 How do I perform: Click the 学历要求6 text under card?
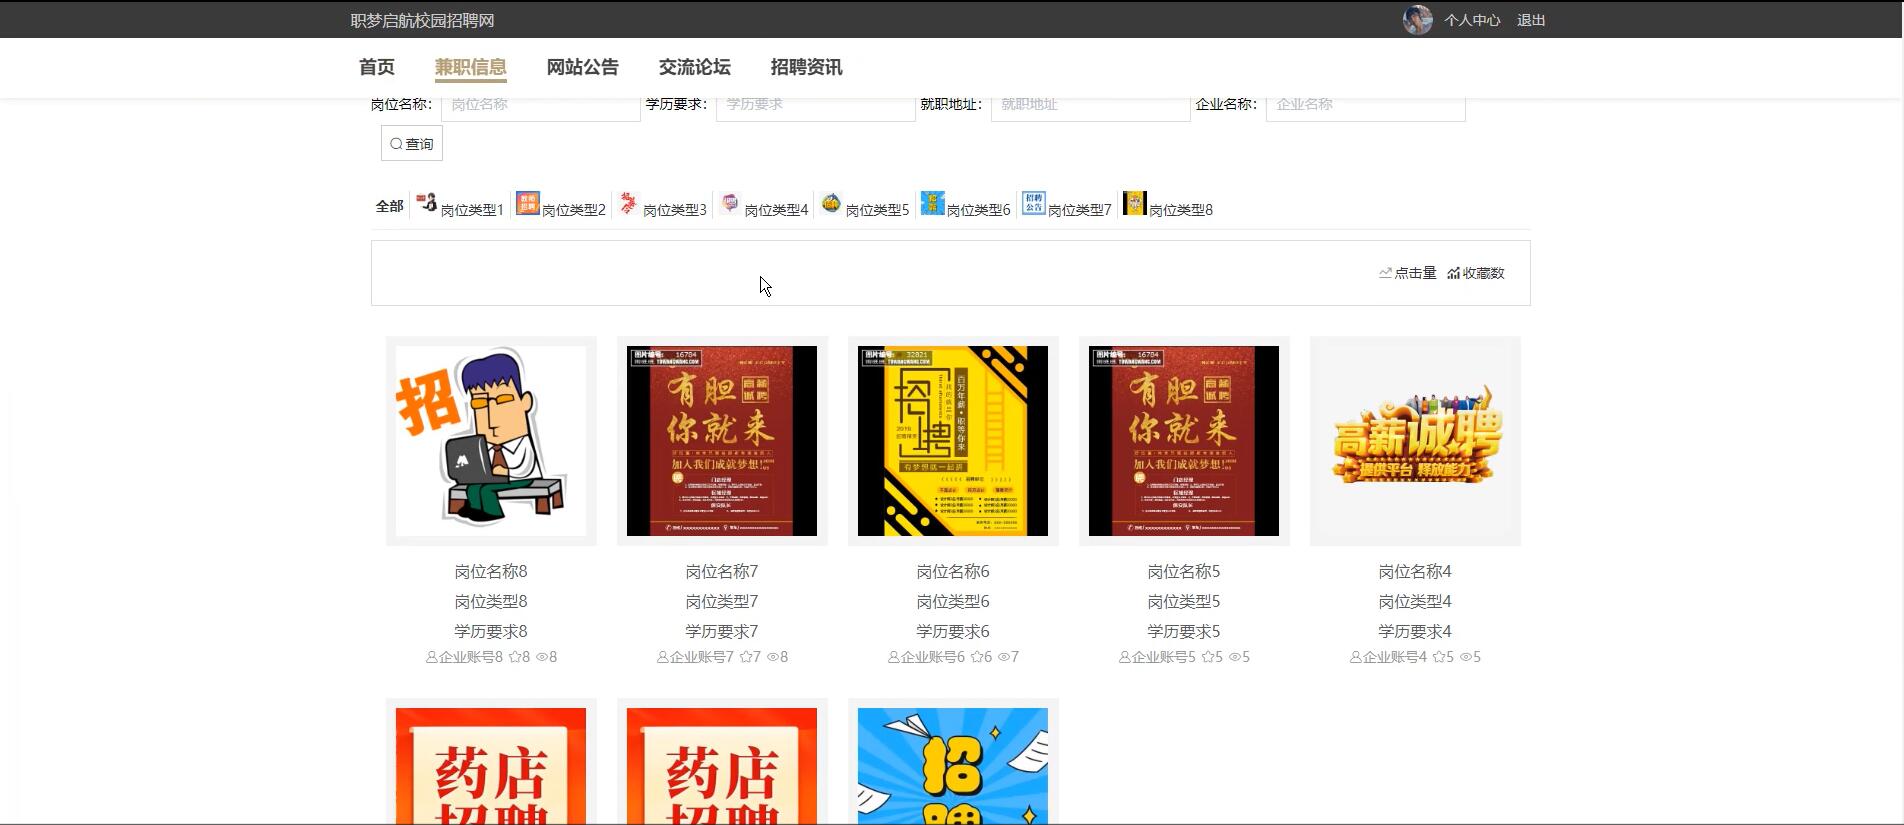click(953, 632)
